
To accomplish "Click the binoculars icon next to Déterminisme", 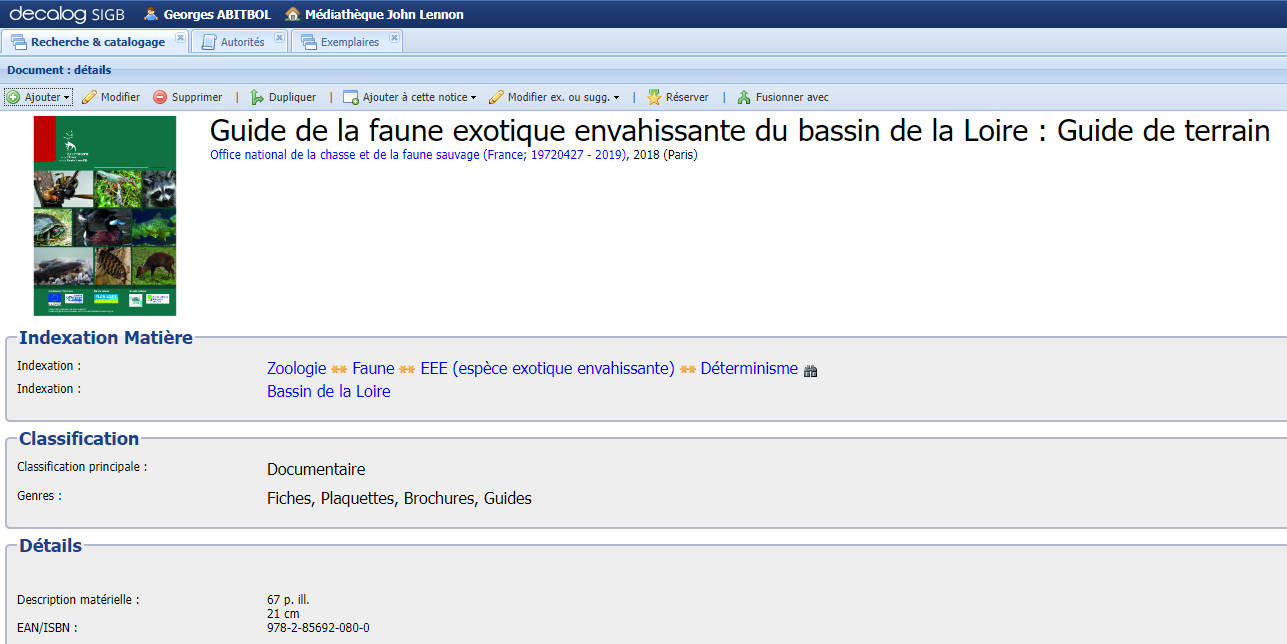I will 810,370.
